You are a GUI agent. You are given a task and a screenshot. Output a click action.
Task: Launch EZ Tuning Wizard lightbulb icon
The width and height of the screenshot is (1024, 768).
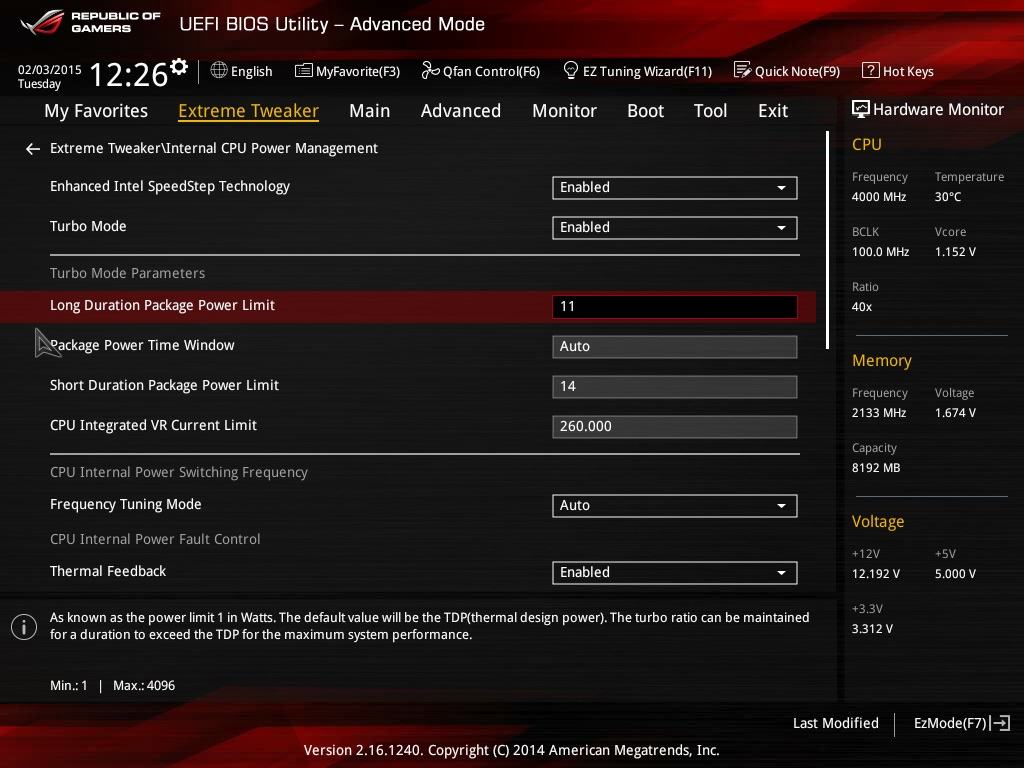[x=570, y=70]
